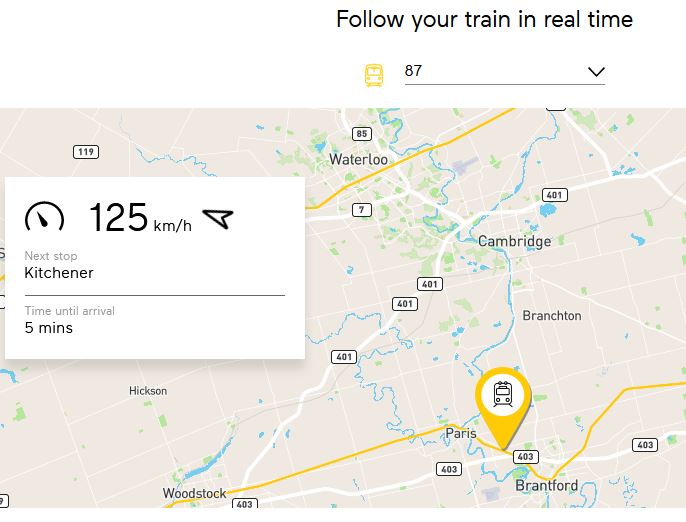Click the Woodstock label on the map
Viewport: 686px width, 522px height.
click(x=195, y=493)
